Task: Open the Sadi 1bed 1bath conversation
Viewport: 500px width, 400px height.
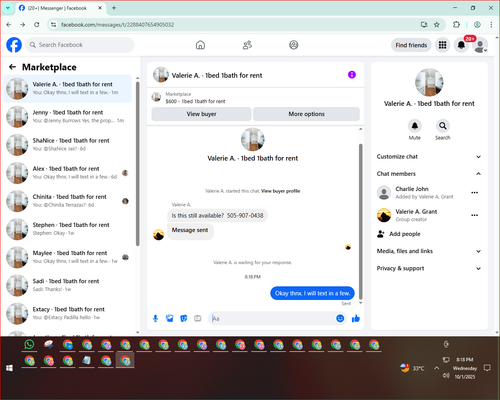Action: coord(68,285)
